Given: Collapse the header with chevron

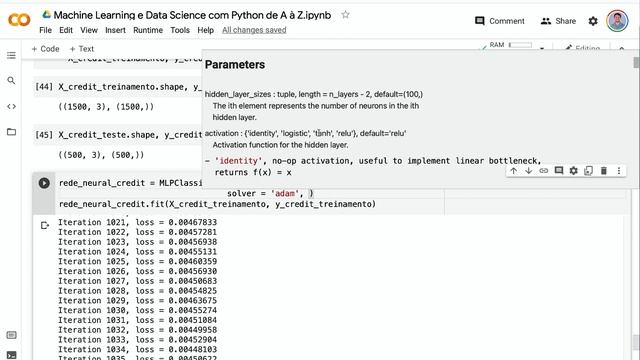Looking at the screenshot, I should pyautogui.click(x=622, y=48).
